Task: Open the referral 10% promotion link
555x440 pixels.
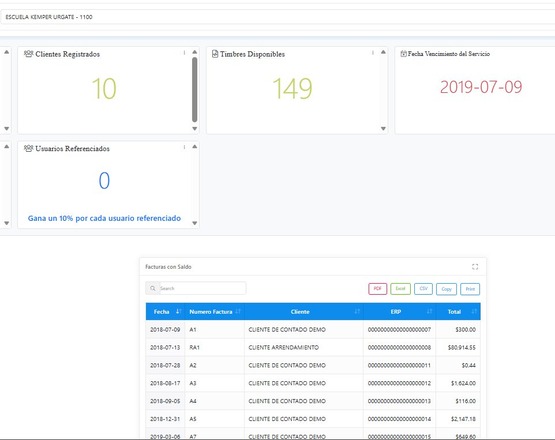Action: point(104,218)
